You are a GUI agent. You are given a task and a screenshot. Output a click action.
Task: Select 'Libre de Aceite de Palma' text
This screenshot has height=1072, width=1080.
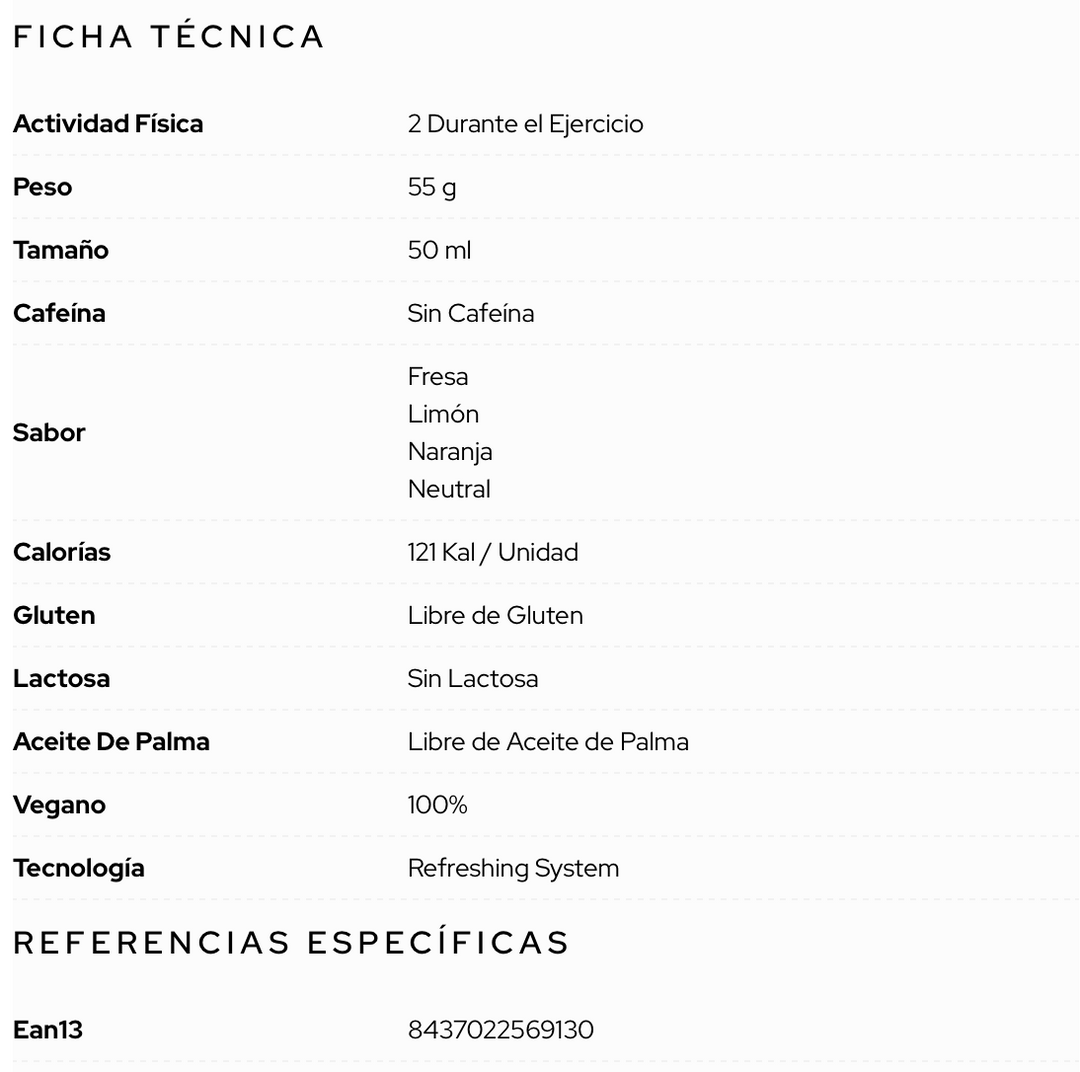[x=548, y=742]
